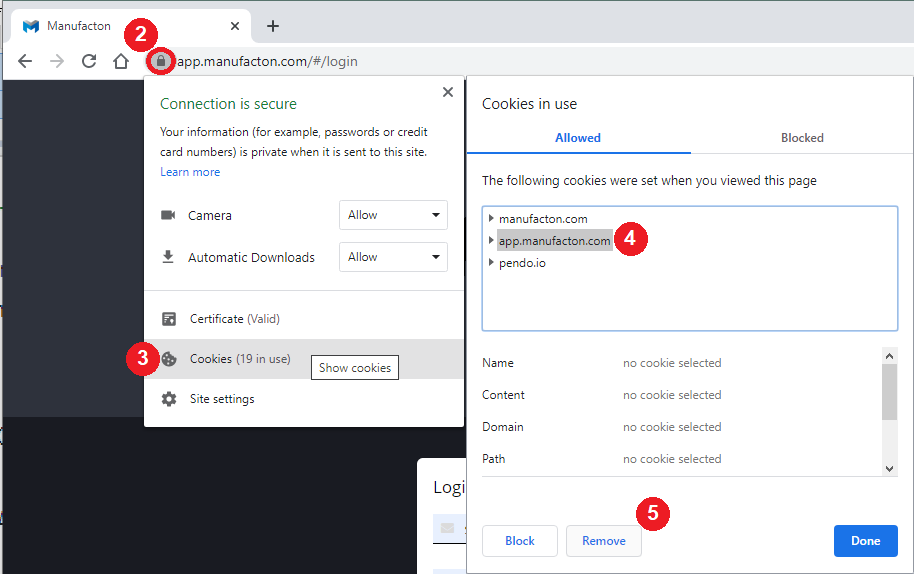914x574 pixels.
Task: Click the browser back arrow
Action: coord(25,61)
